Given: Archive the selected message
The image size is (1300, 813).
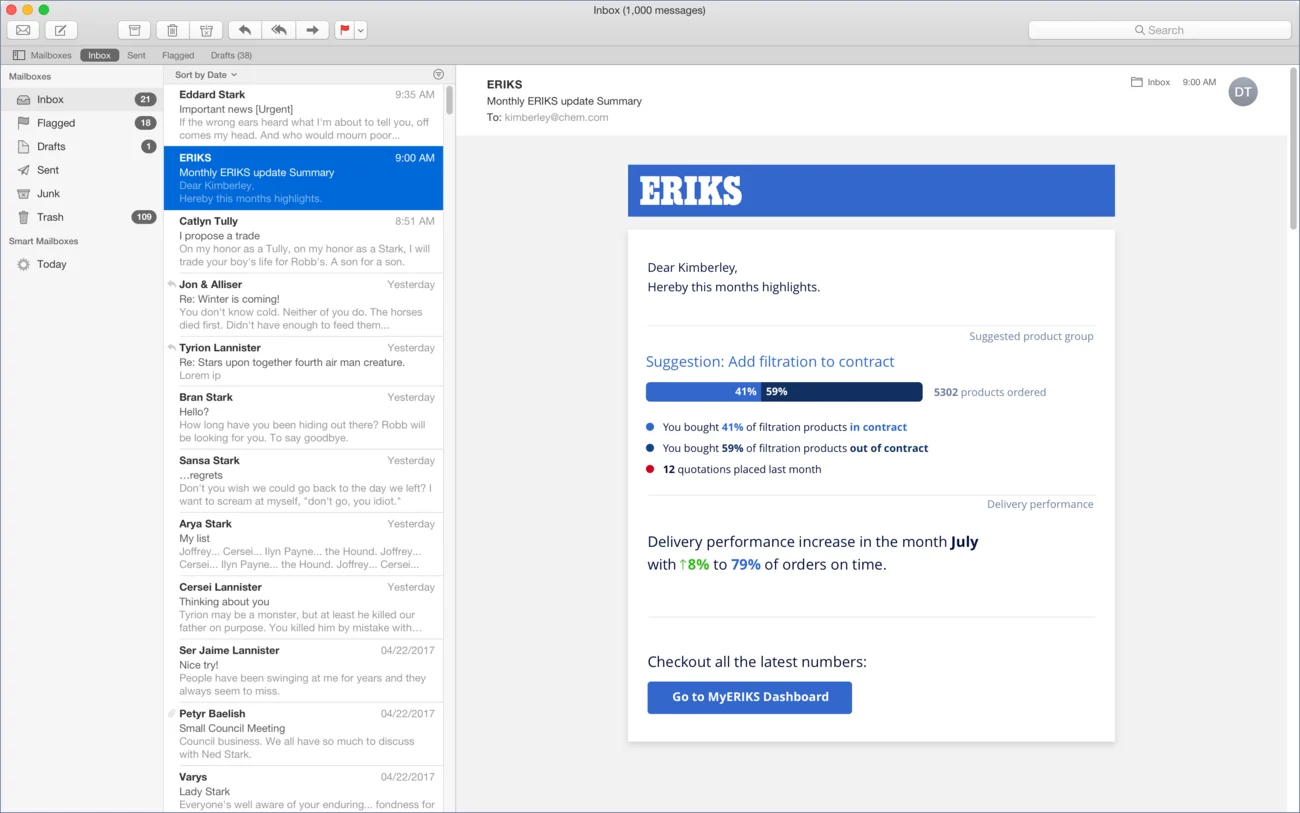Looking at the screenshot, I should 134,30.
